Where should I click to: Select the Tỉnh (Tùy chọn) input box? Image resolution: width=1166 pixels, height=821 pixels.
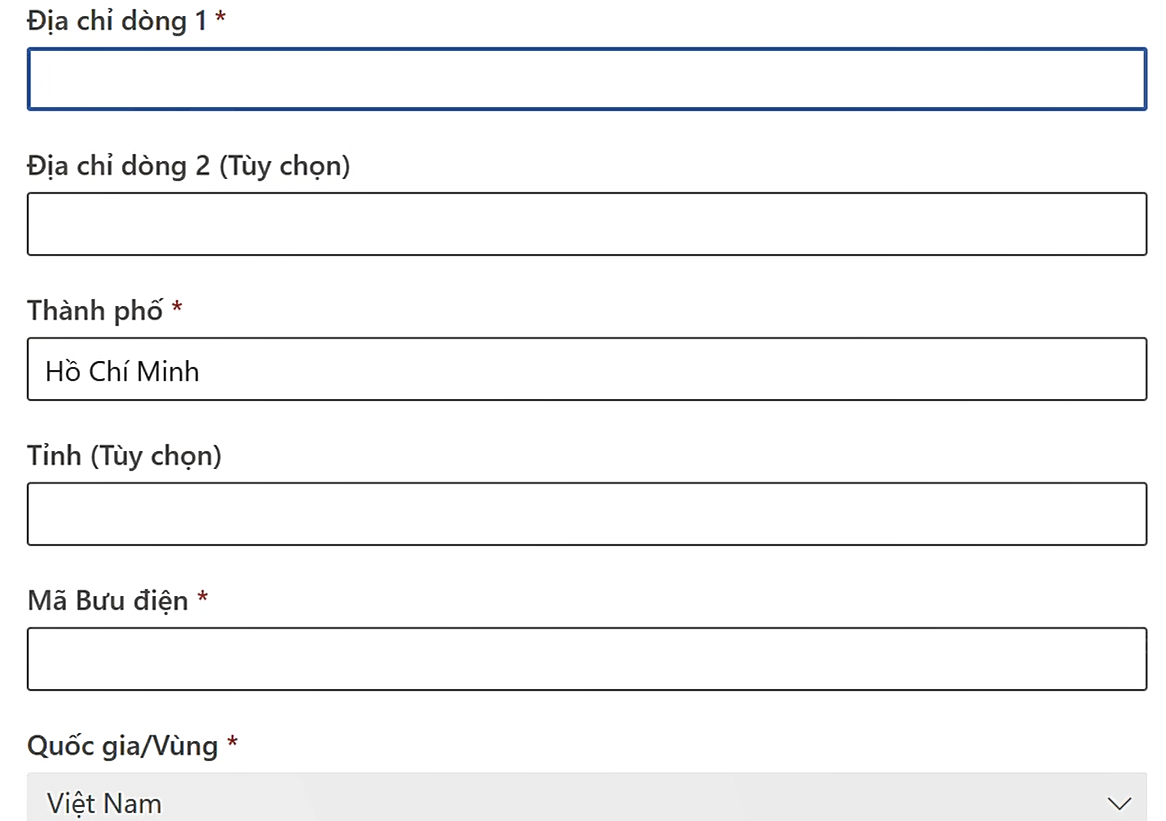(586, 514)
